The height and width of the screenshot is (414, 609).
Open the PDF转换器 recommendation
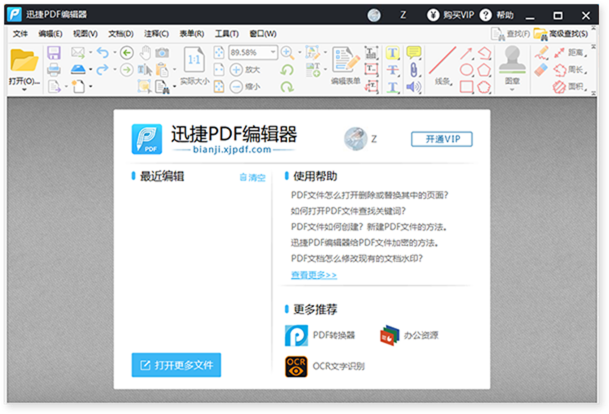point(320,335)
